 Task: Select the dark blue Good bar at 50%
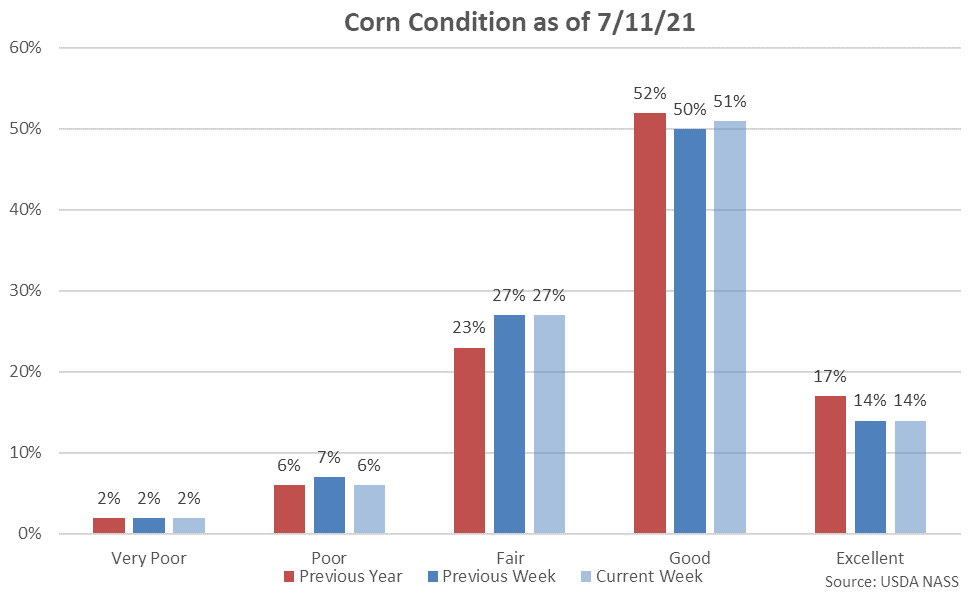(689, 331)
